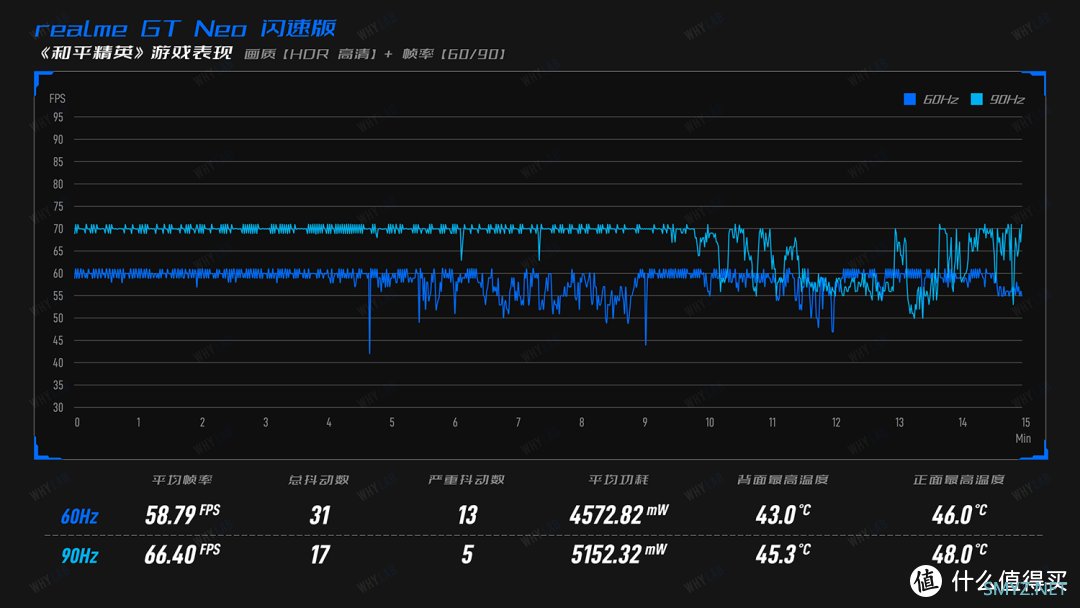Click the total jitter count 17
This screenshot has width=1080, height=608.
point(320,555)
